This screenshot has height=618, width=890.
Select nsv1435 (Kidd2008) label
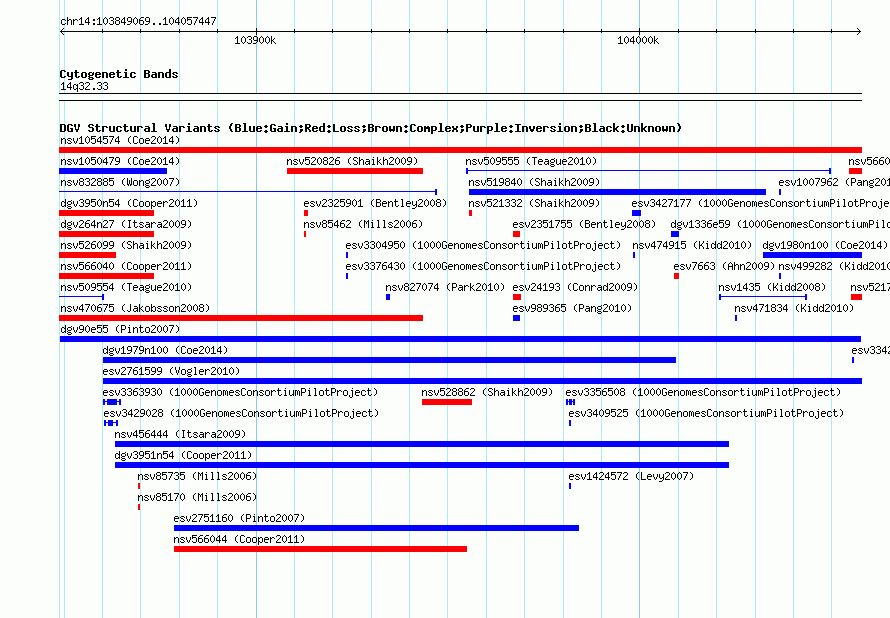coord(772,287)
